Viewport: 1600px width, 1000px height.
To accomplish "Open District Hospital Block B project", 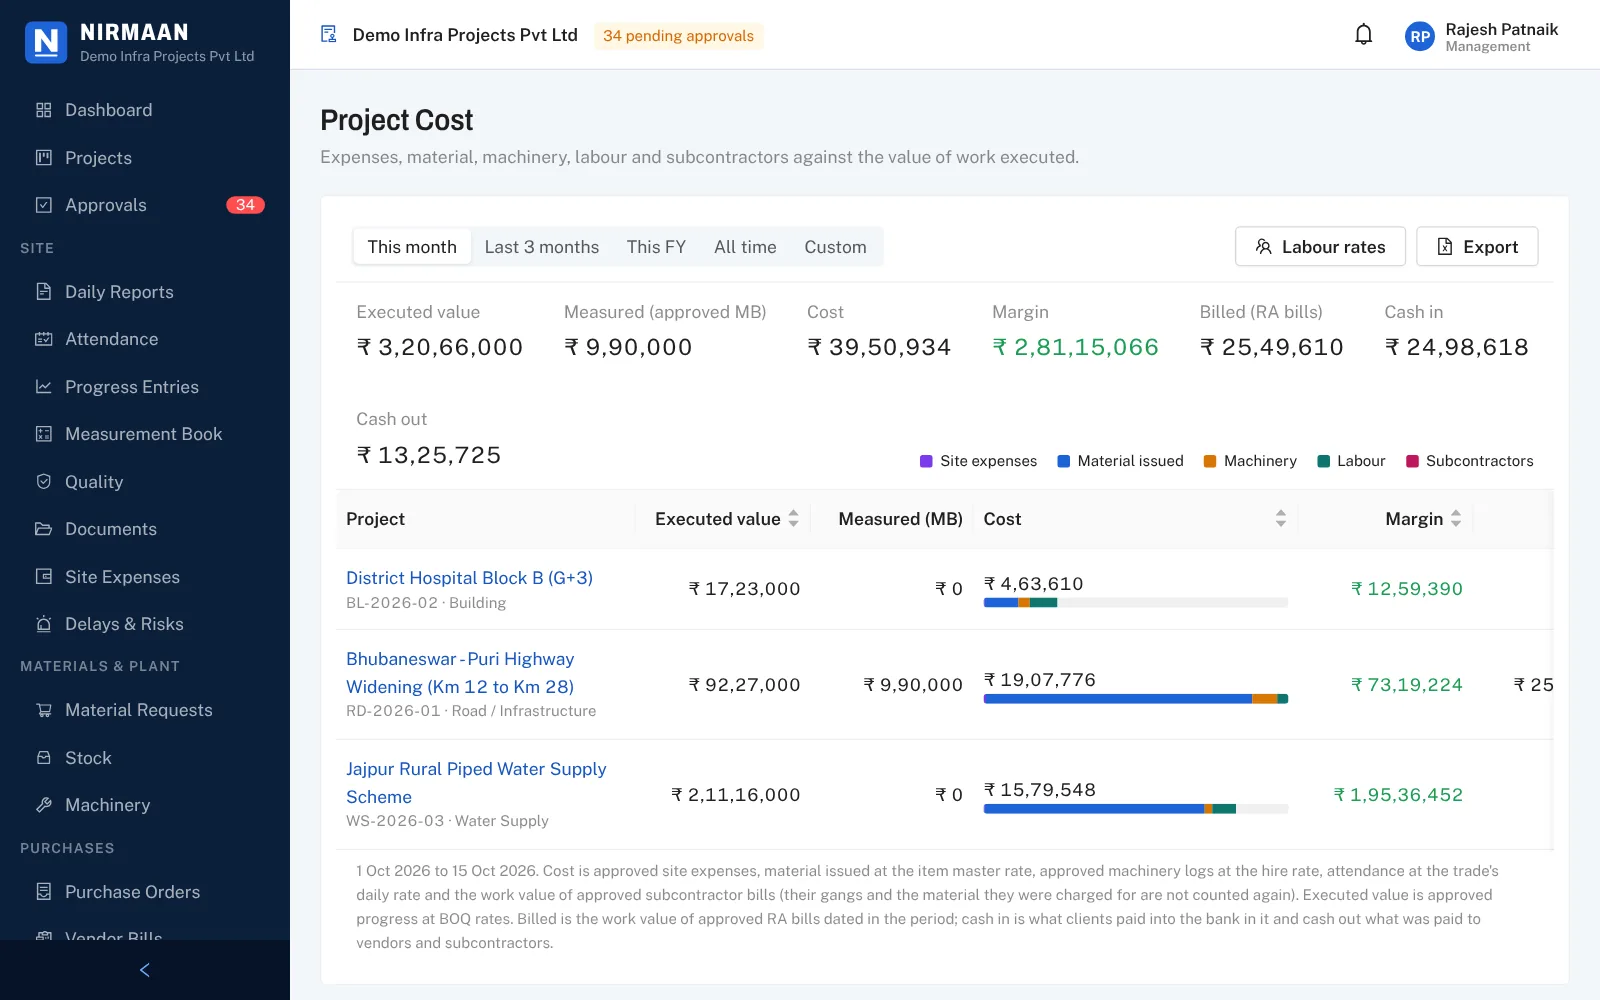I will click(469, 578).
